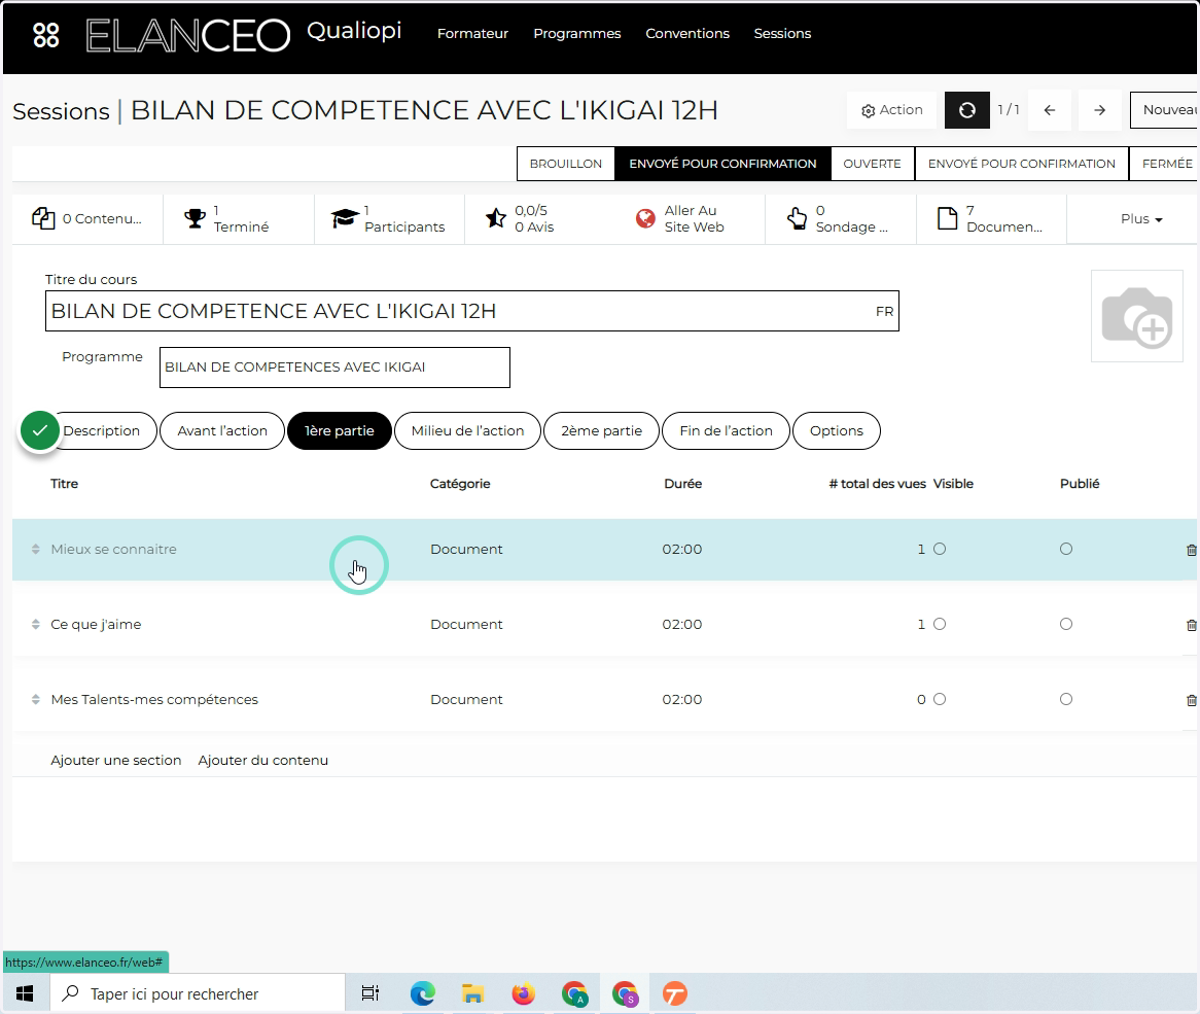1200x1014 pixels.
Task: Open the Options tab
Action: click(837, 431)
